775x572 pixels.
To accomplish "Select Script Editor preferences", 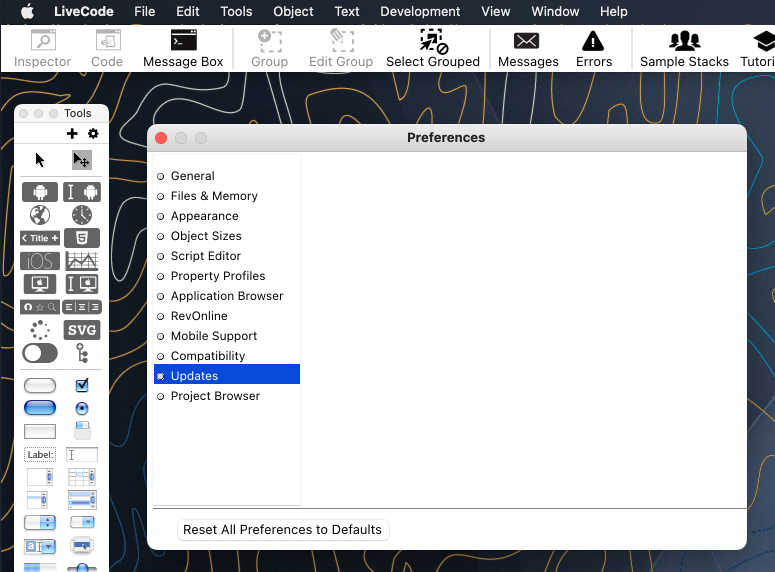I will click(x=227, y=256).
